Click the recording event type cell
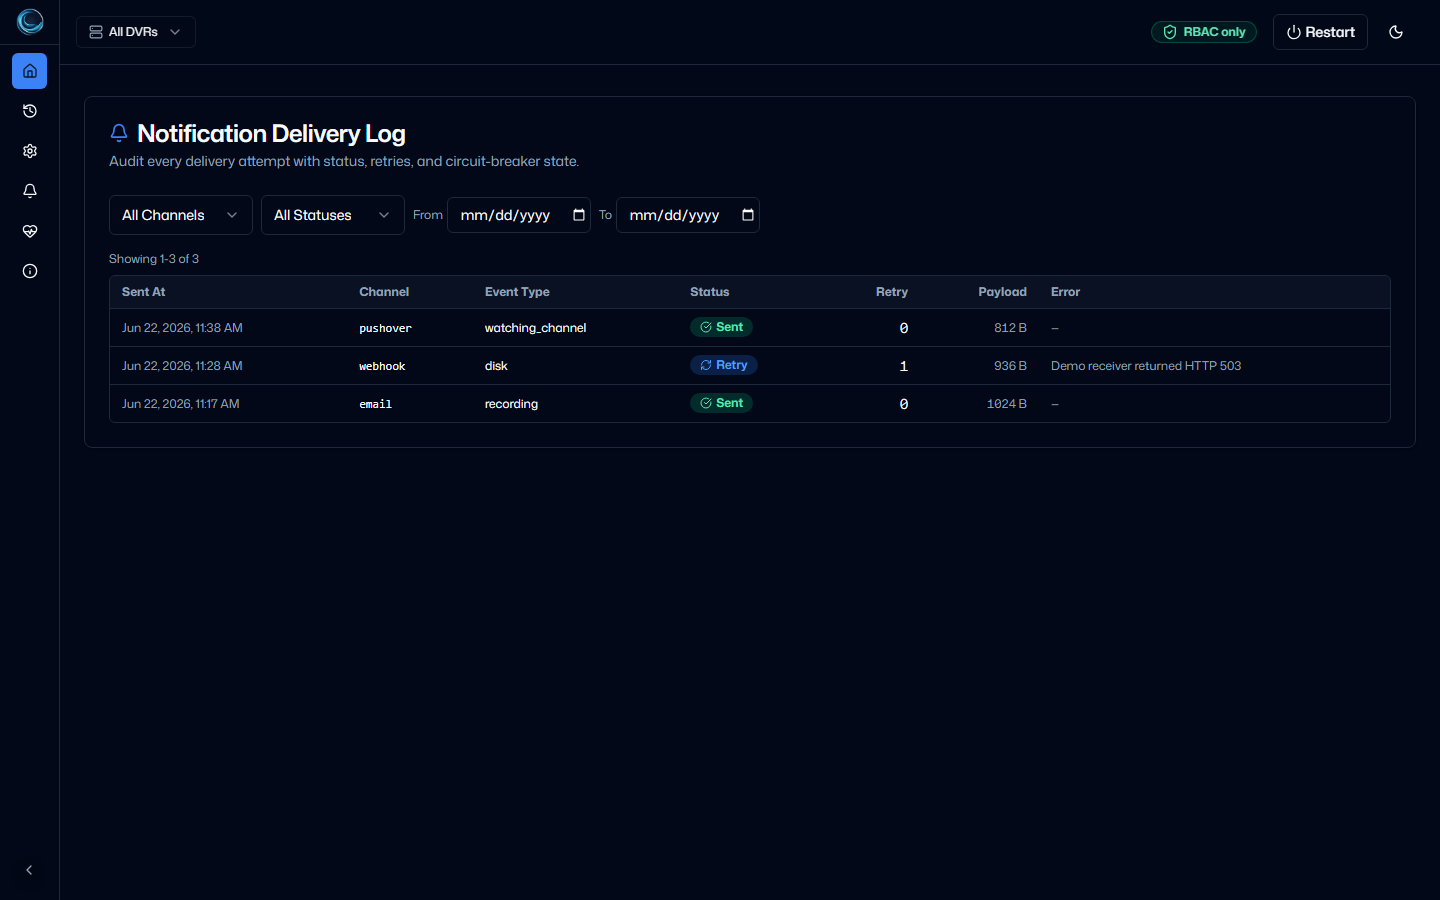 (511, 404)
